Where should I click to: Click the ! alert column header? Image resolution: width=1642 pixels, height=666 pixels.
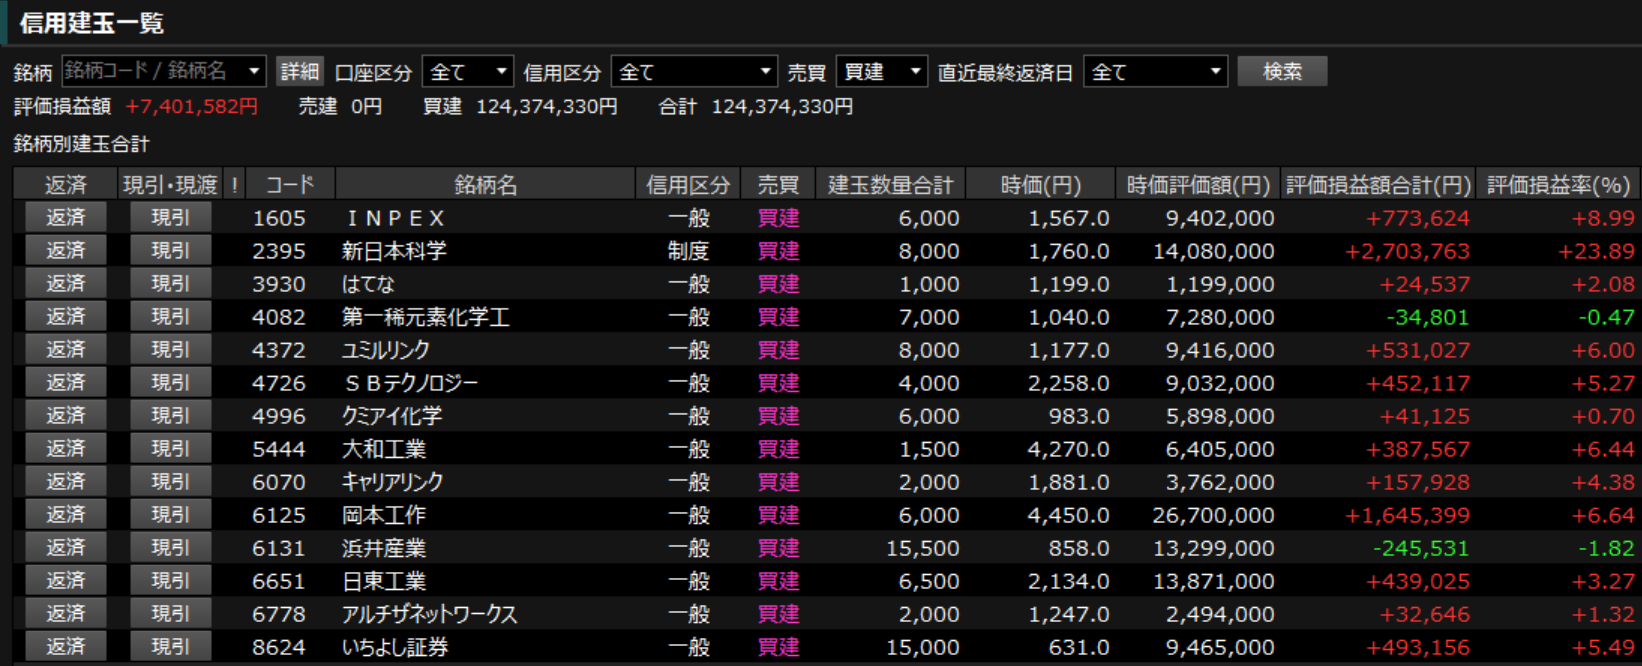234,185
